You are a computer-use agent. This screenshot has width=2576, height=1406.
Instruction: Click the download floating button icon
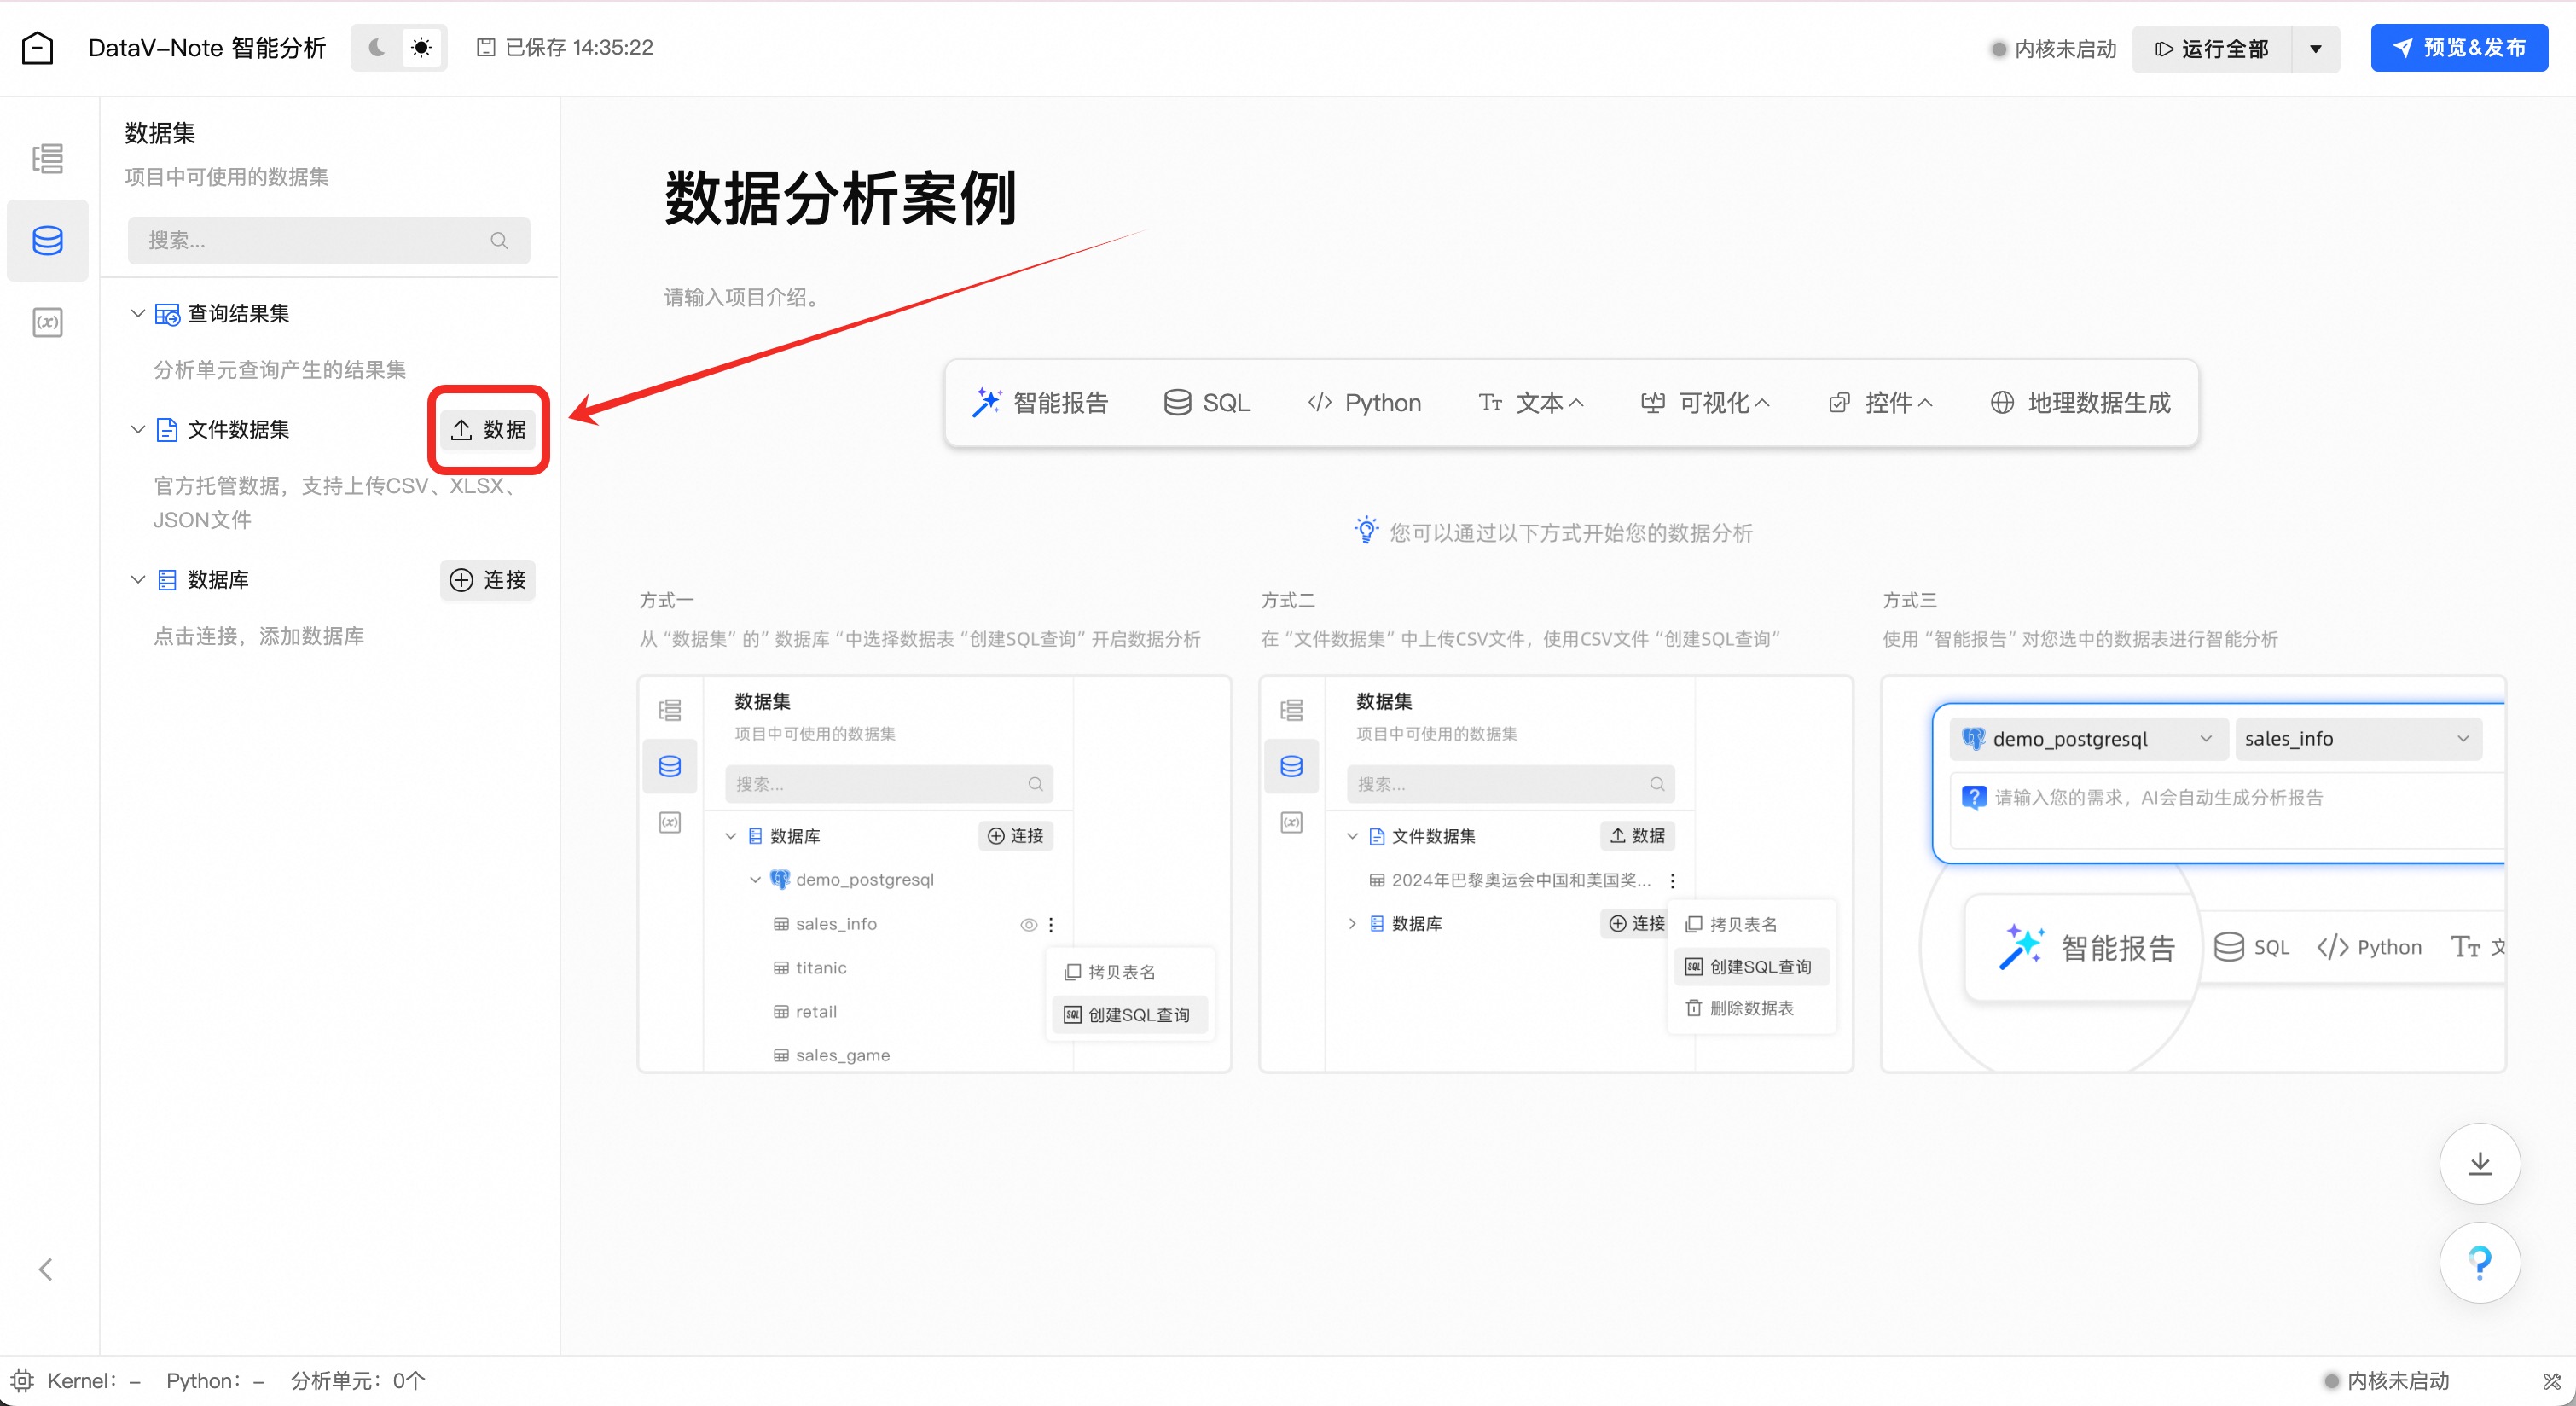click(x=2479, y=1163)
